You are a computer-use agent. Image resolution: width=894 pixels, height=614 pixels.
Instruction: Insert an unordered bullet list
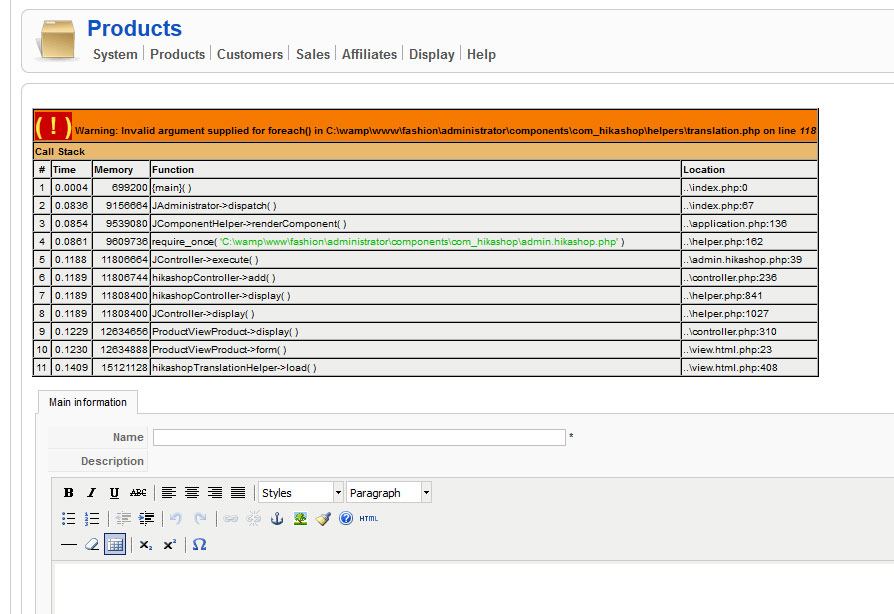(x=69, y=519)
